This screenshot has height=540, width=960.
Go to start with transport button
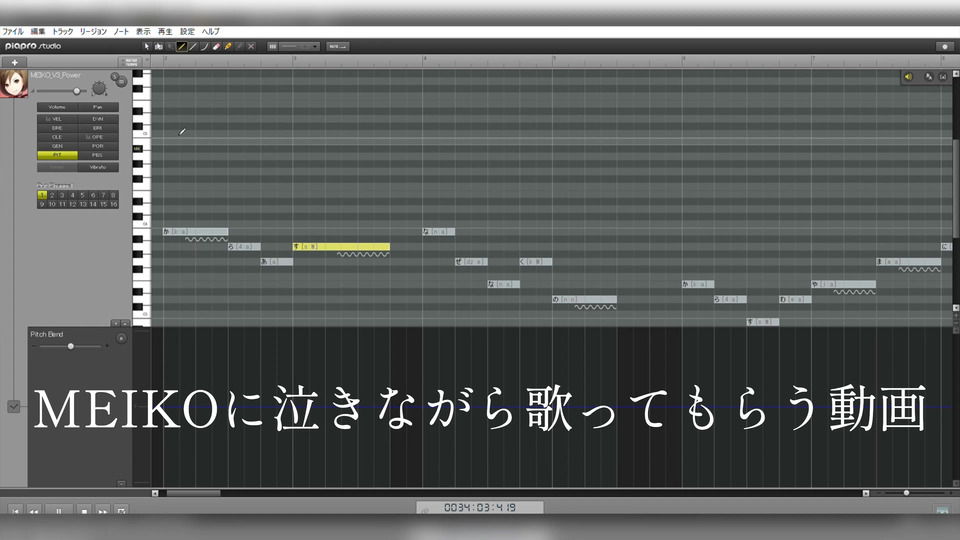[15, 511]
